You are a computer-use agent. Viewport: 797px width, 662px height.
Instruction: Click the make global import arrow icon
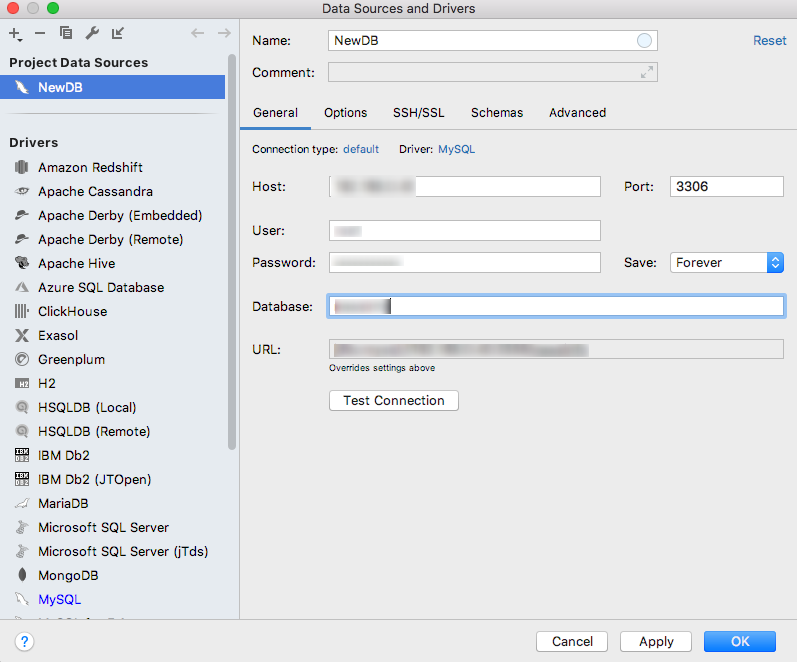pos(118,34)
